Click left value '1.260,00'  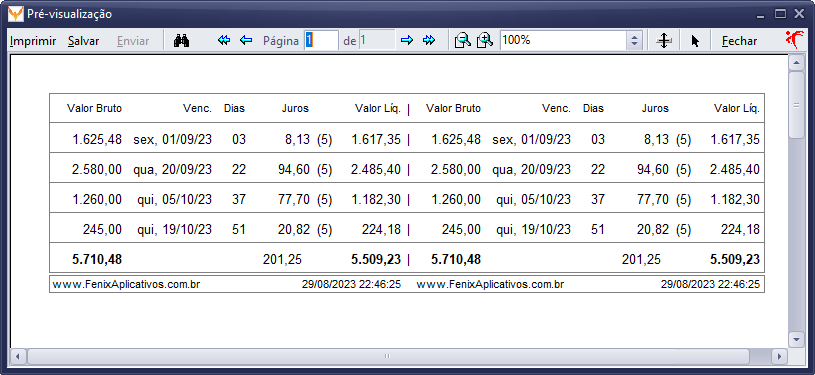pyautogui.click(x=97, y=200)
